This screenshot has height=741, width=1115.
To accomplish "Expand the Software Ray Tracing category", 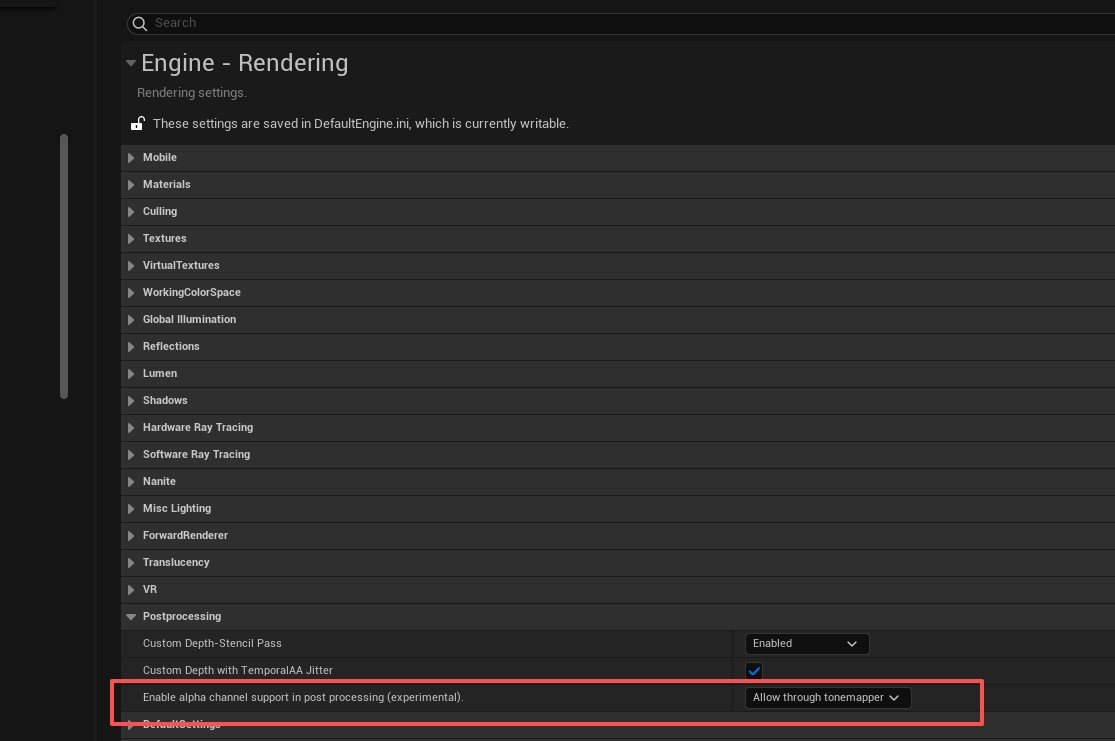I will click(131, 455).
